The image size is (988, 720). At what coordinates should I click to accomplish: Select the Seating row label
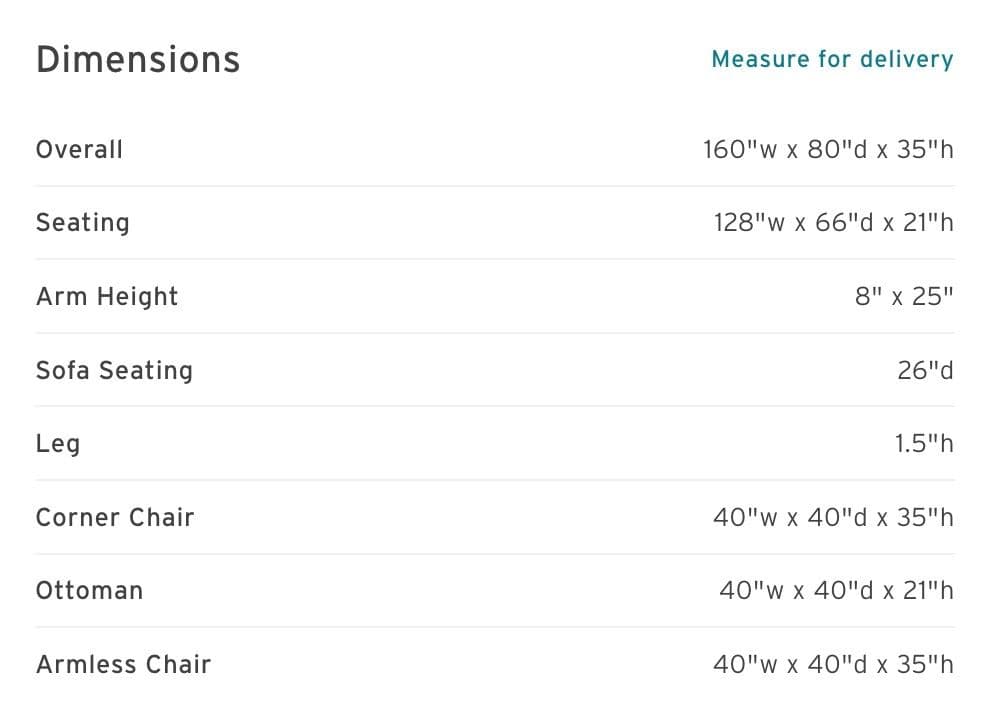pyautogui.click(x=83, y=223)
